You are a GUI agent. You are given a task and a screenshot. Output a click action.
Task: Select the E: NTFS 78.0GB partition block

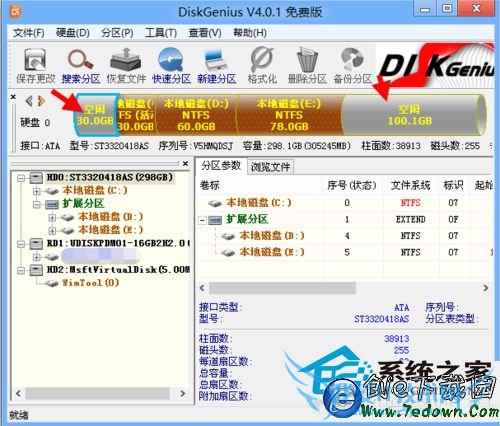pos(289,115)
